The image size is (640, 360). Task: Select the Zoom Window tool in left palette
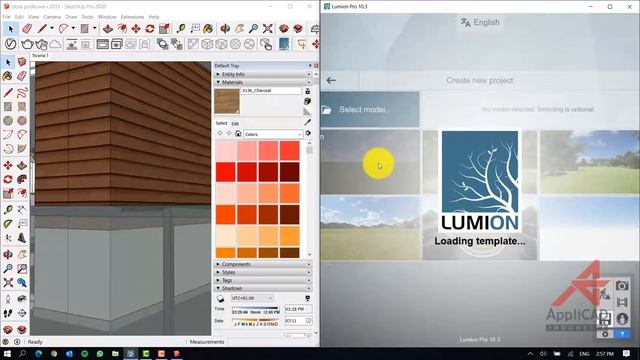pos(22,269)
